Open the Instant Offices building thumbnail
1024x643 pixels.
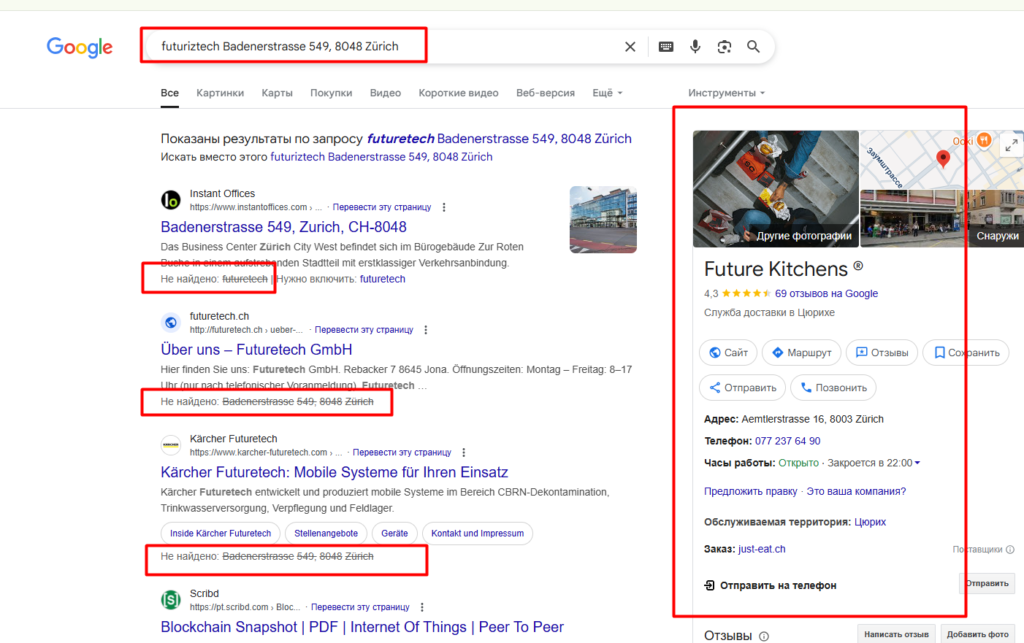click(x=603, y=219)
